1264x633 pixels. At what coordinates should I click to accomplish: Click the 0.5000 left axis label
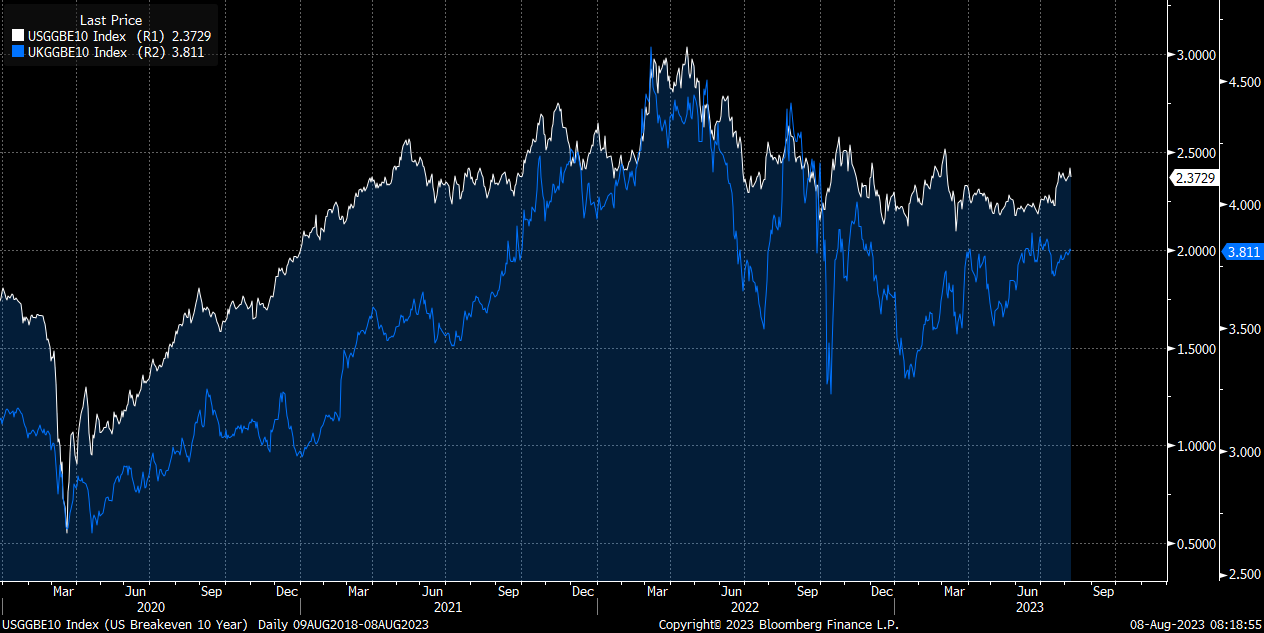(x=1198, y=545)
